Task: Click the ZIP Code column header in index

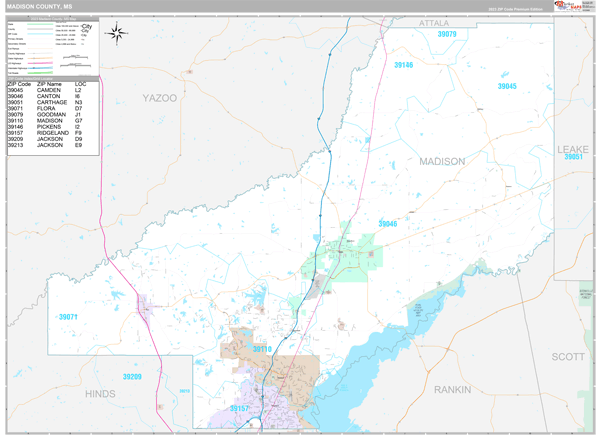Action: point(19,84)
